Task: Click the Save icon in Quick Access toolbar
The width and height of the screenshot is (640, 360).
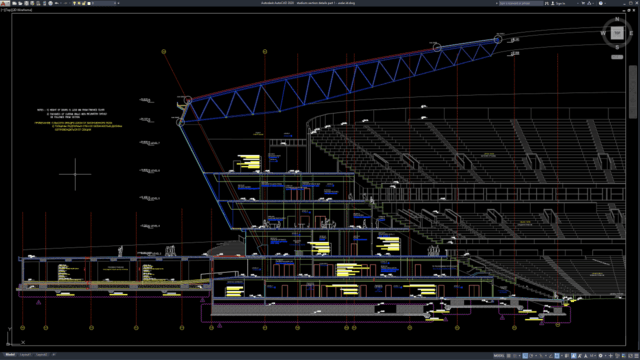Action: click(26, 3)
